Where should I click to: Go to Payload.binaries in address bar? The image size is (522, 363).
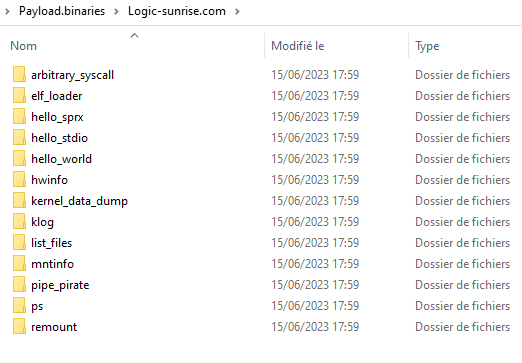pyautogui.click(x=62, y=11)
